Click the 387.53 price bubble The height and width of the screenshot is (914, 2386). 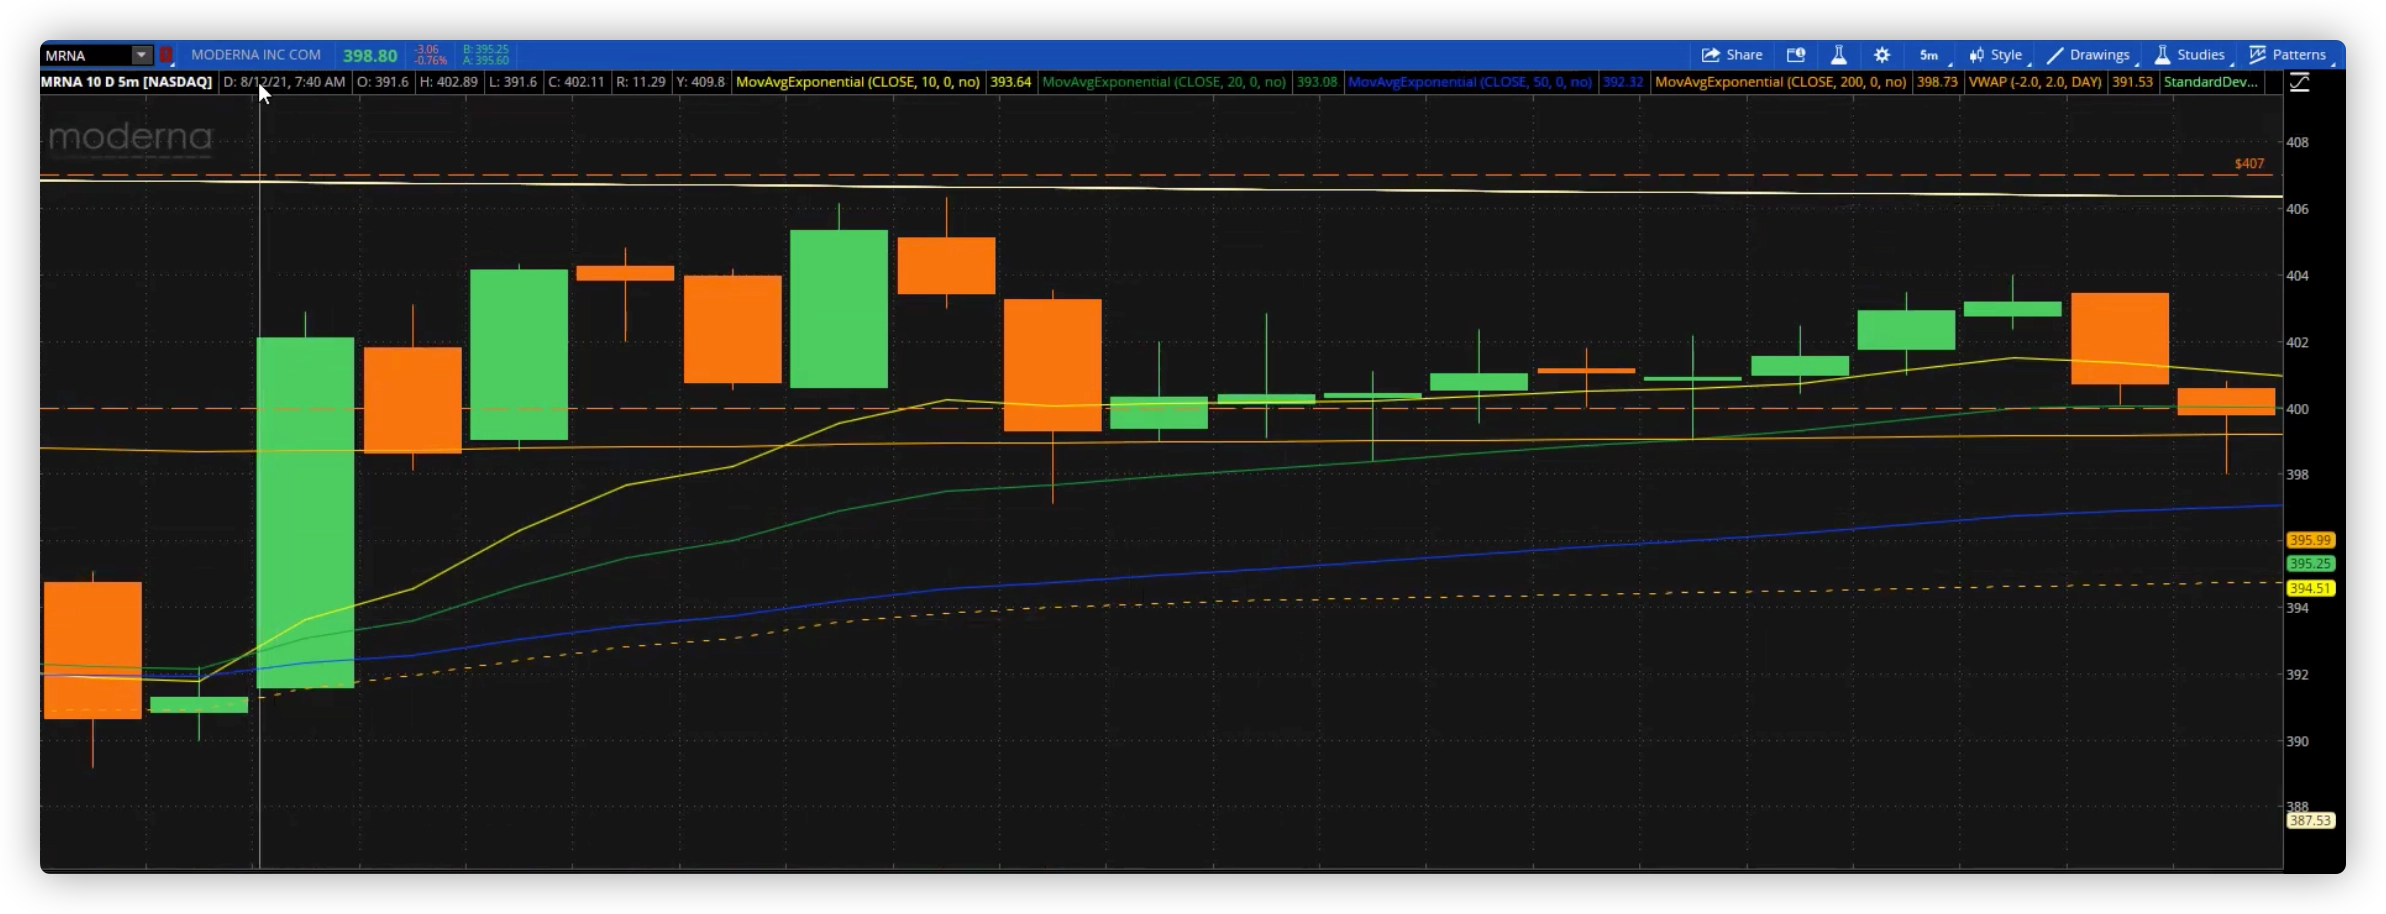[2310, 821]
